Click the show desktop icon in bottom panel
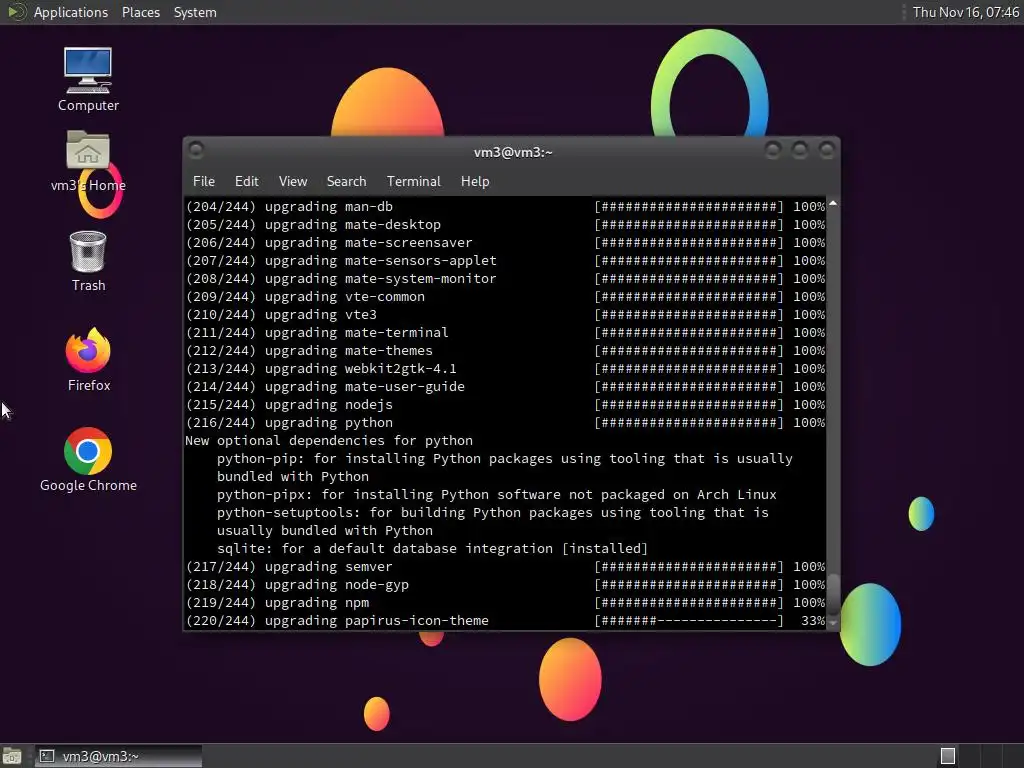 [12, 756]
